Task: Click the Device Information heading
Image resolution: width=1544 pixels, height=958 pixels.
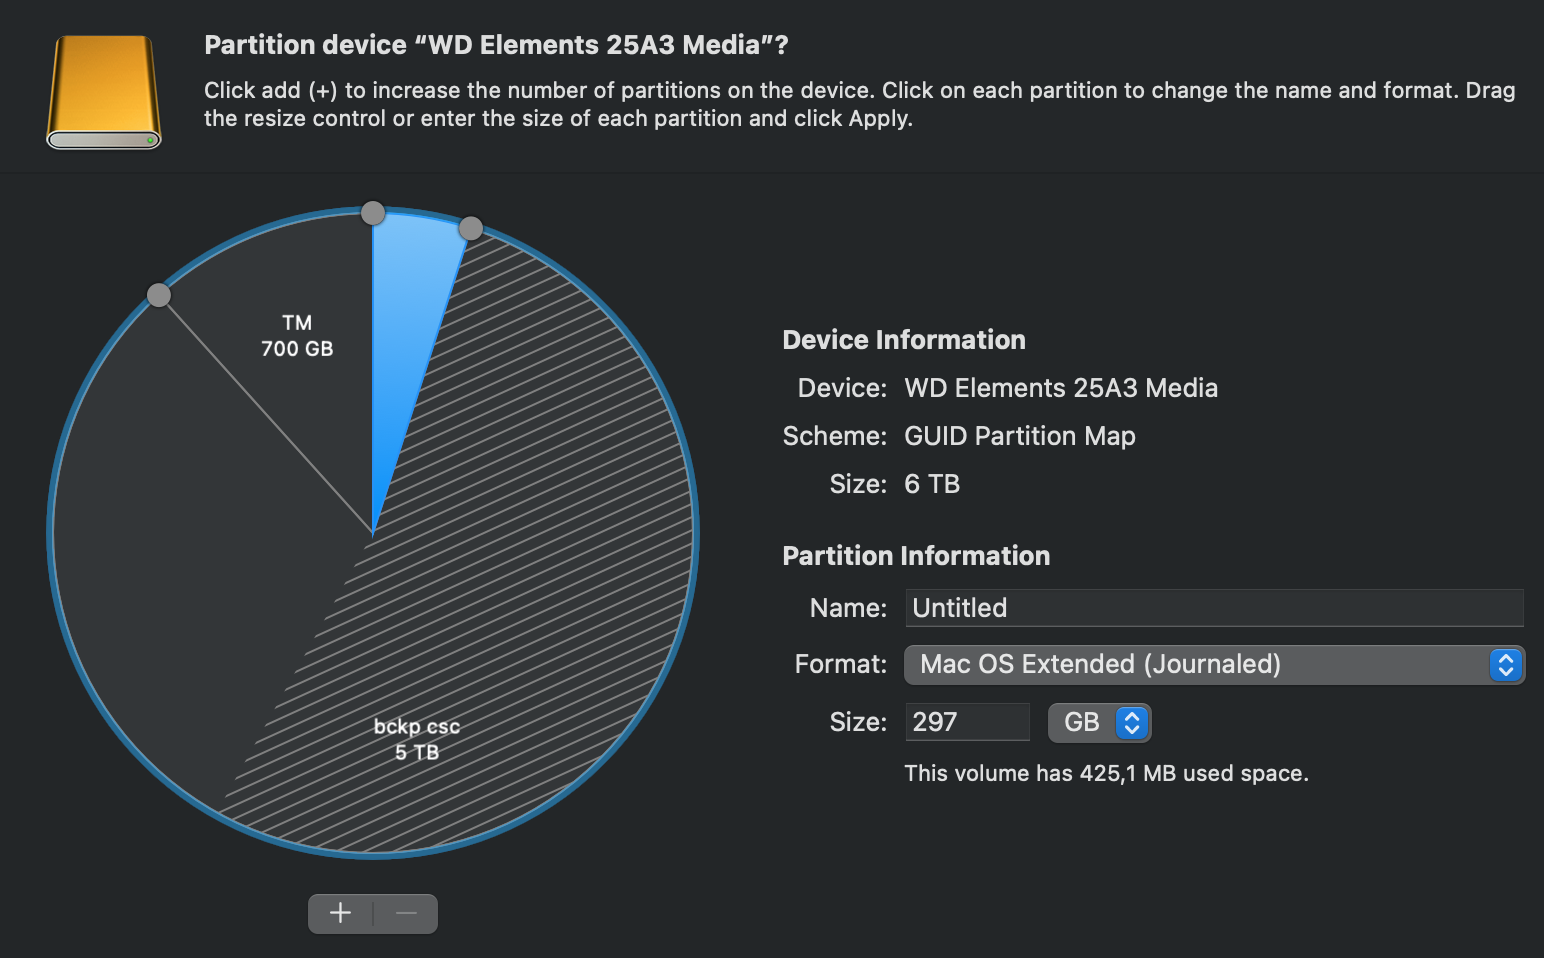Action: point(903,339)
